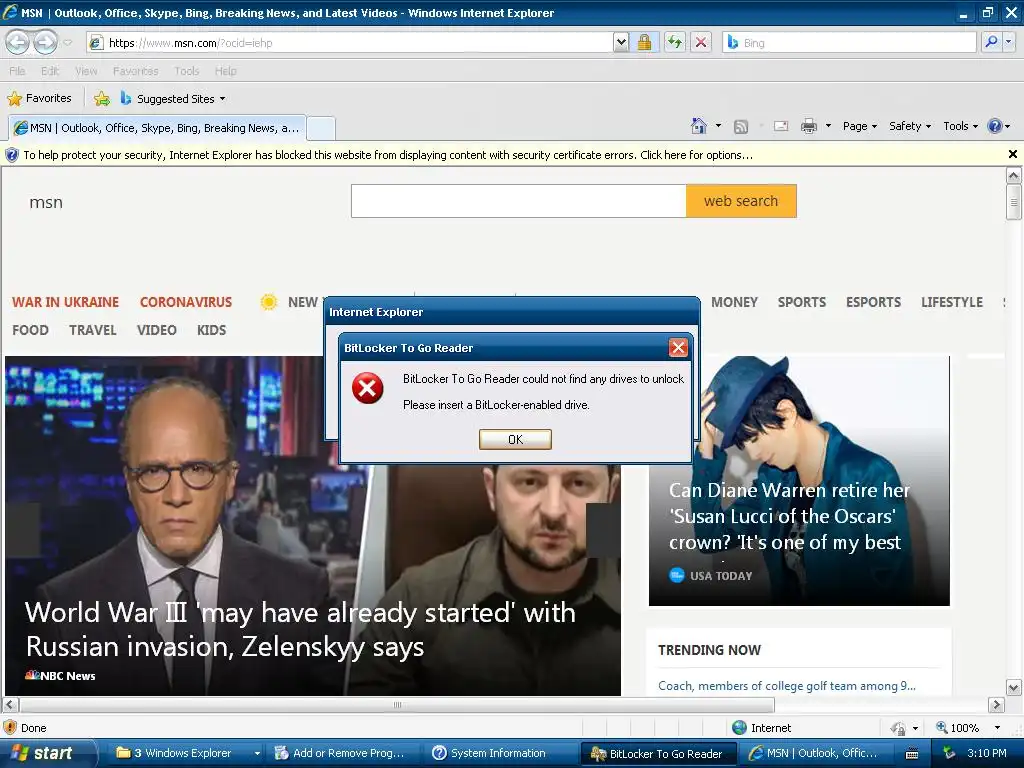The width and height of the screenshot is (1024, 768).
Task: Open MONEY category link
Action: [x=734, y=302]
